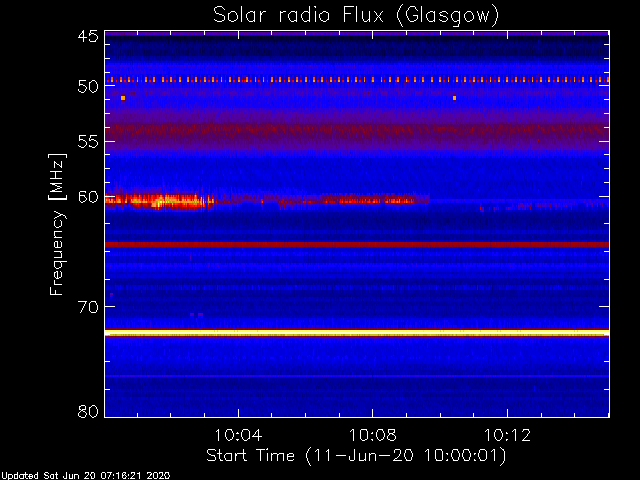This screenshot has width=640, height=480.
Task: Click the '80' frequency tick label
Action: pos(88,411)
